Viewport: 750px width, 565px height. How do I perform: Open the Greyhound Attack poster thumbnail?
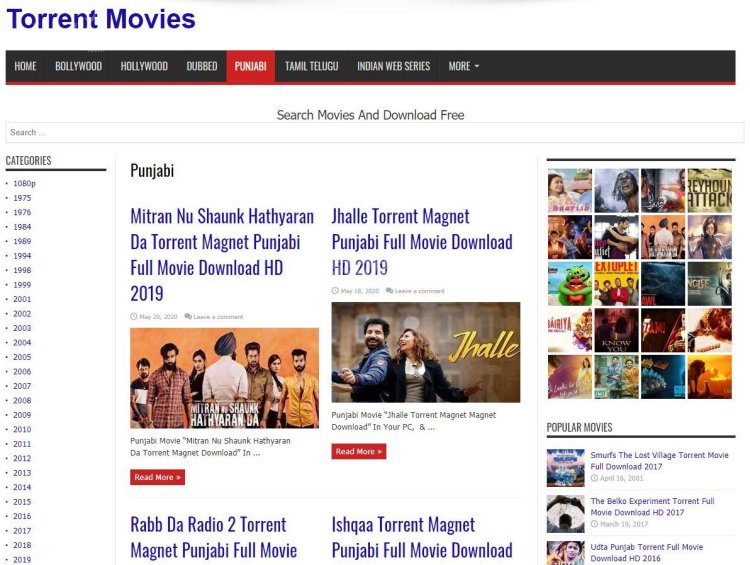click(709, 190)
